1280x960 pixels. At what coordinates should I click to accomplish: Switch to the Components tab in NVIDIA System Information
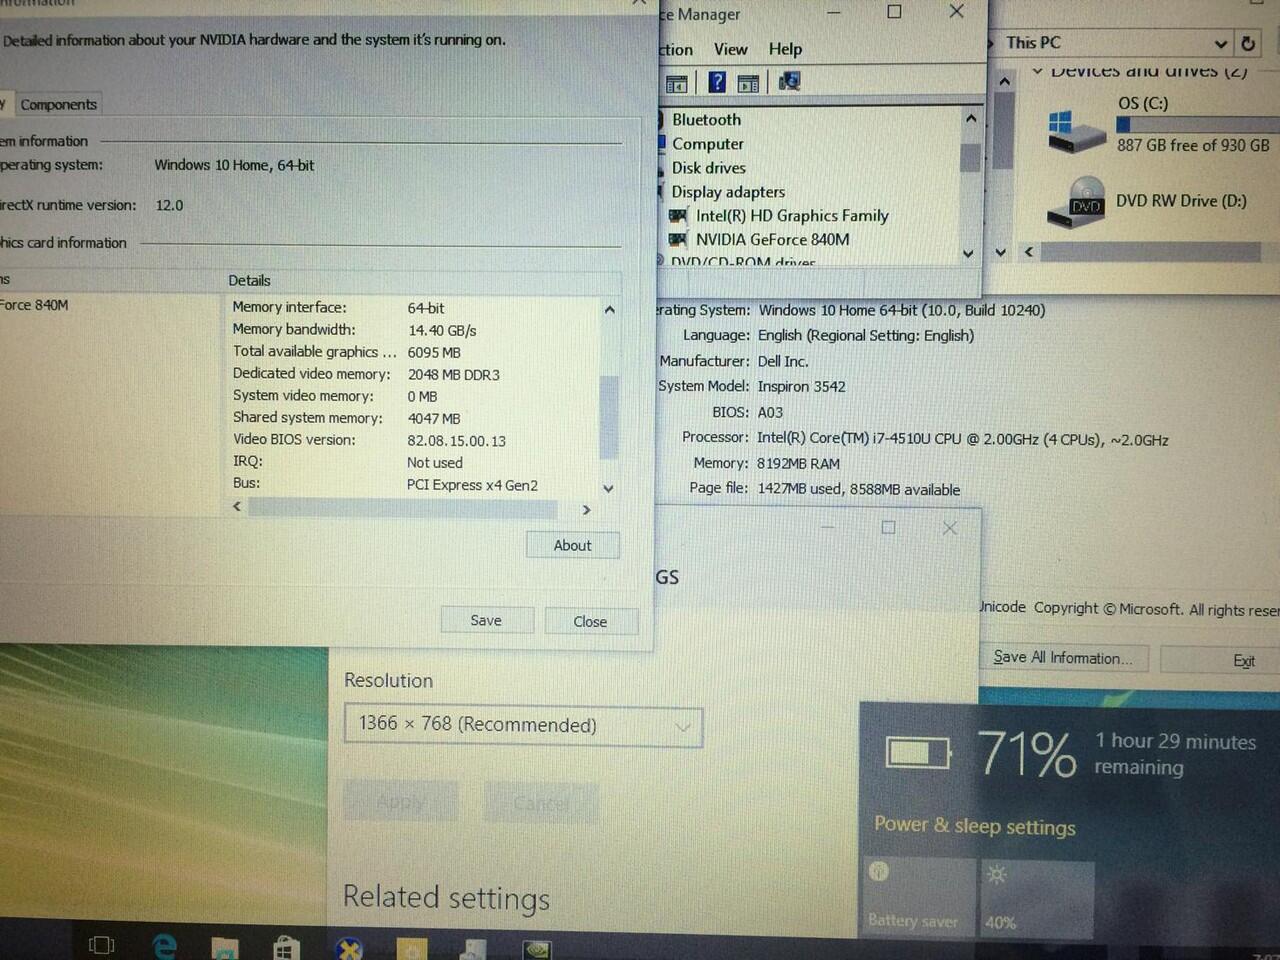58,104
